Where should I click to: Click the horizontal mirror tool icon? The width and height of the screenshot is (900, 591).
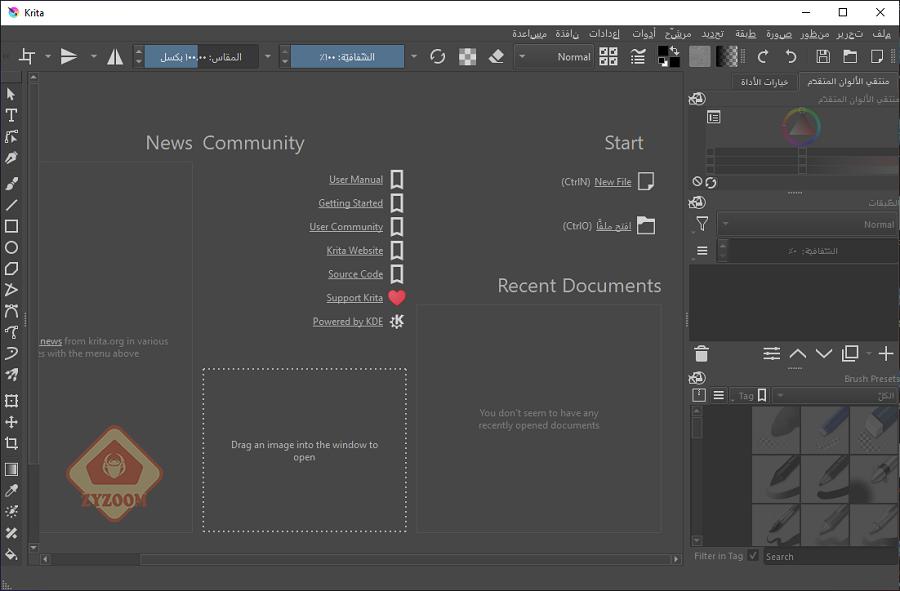[x=115, y=57]
